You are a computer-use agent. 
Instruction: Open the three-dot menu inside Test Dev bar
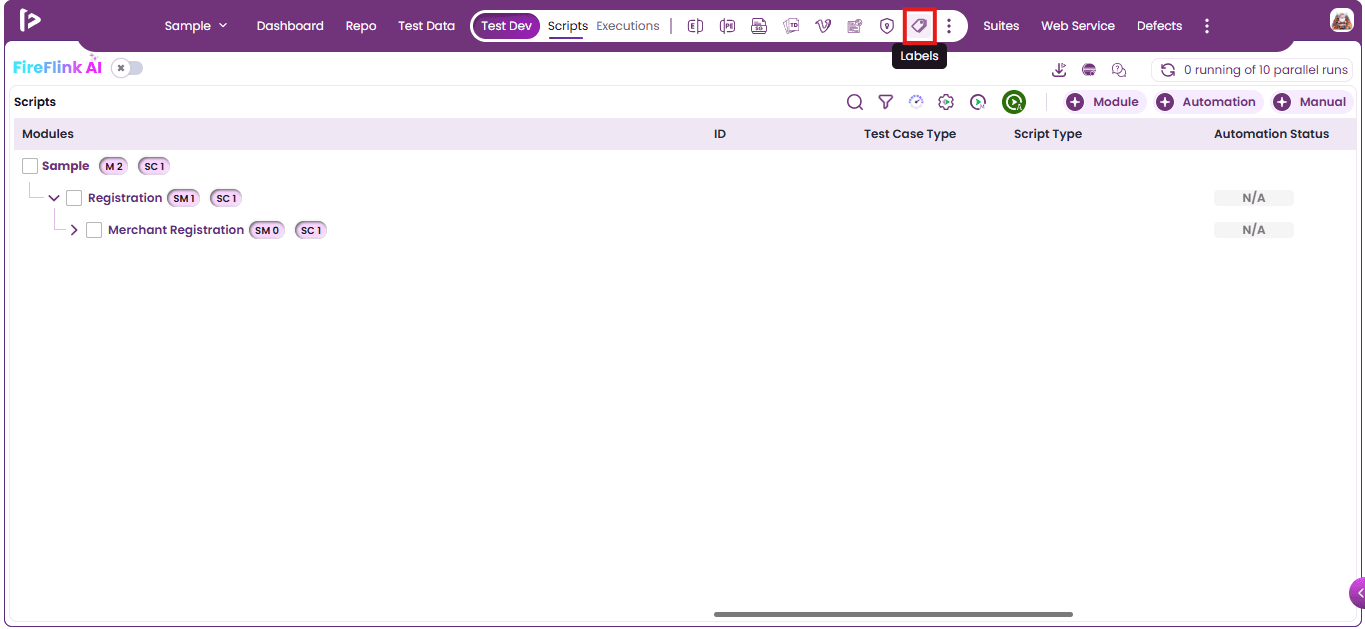point(949,26)
